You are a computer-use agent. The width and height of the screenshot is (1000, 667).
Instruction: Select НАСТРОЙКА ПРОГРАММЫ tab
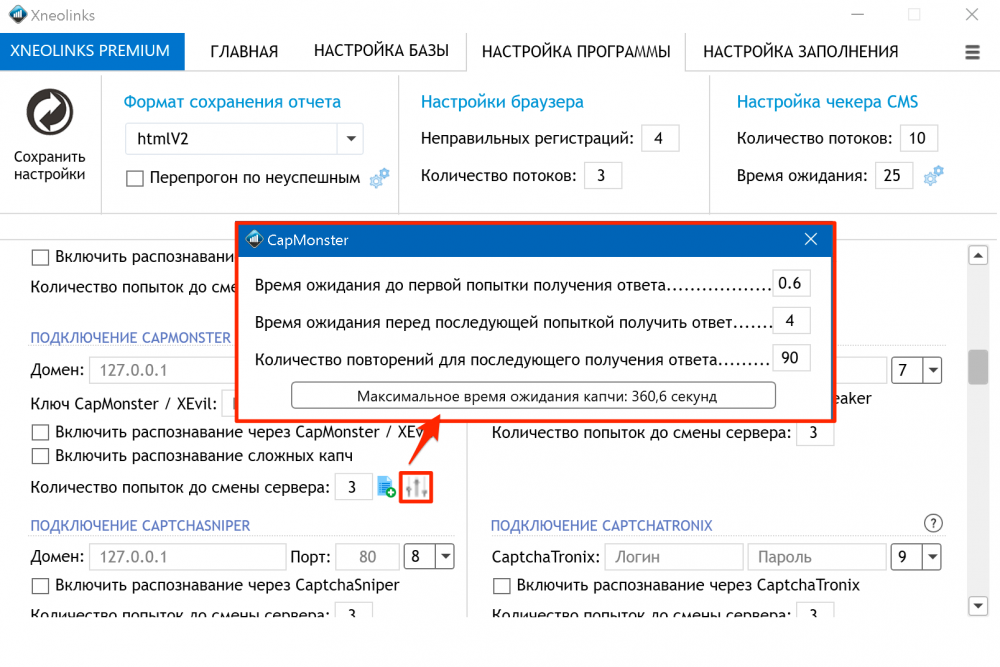576,52
